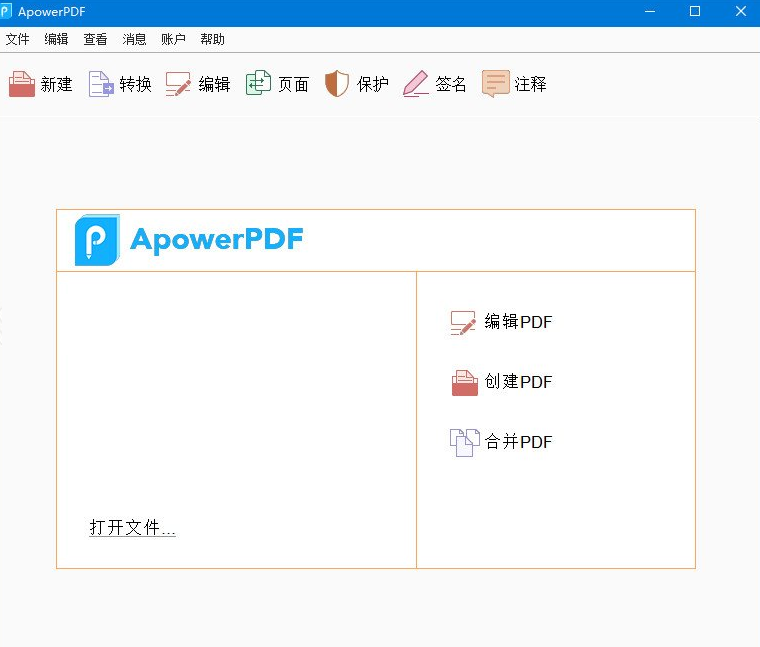Click the 新建 (New) toolbar icon
Image resolution: width=760 pixels, height=647 pixels.
pos(22,84)
